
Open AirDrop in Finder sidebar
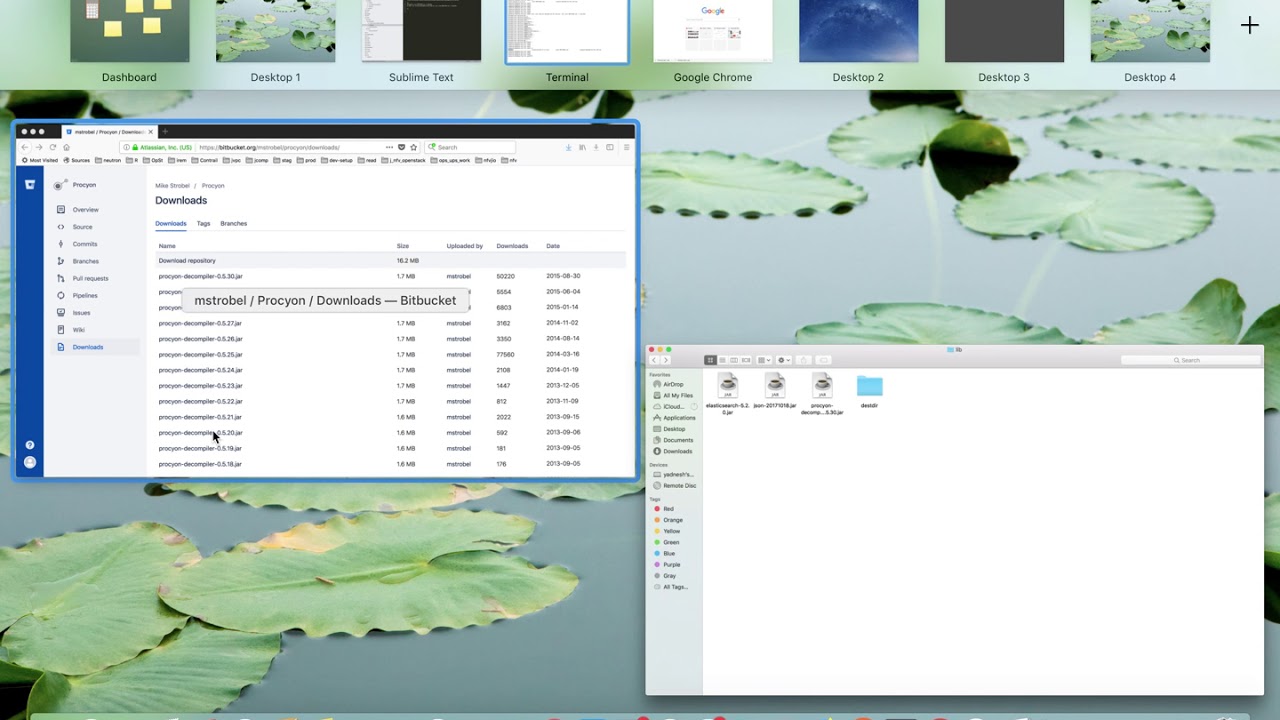673,385
